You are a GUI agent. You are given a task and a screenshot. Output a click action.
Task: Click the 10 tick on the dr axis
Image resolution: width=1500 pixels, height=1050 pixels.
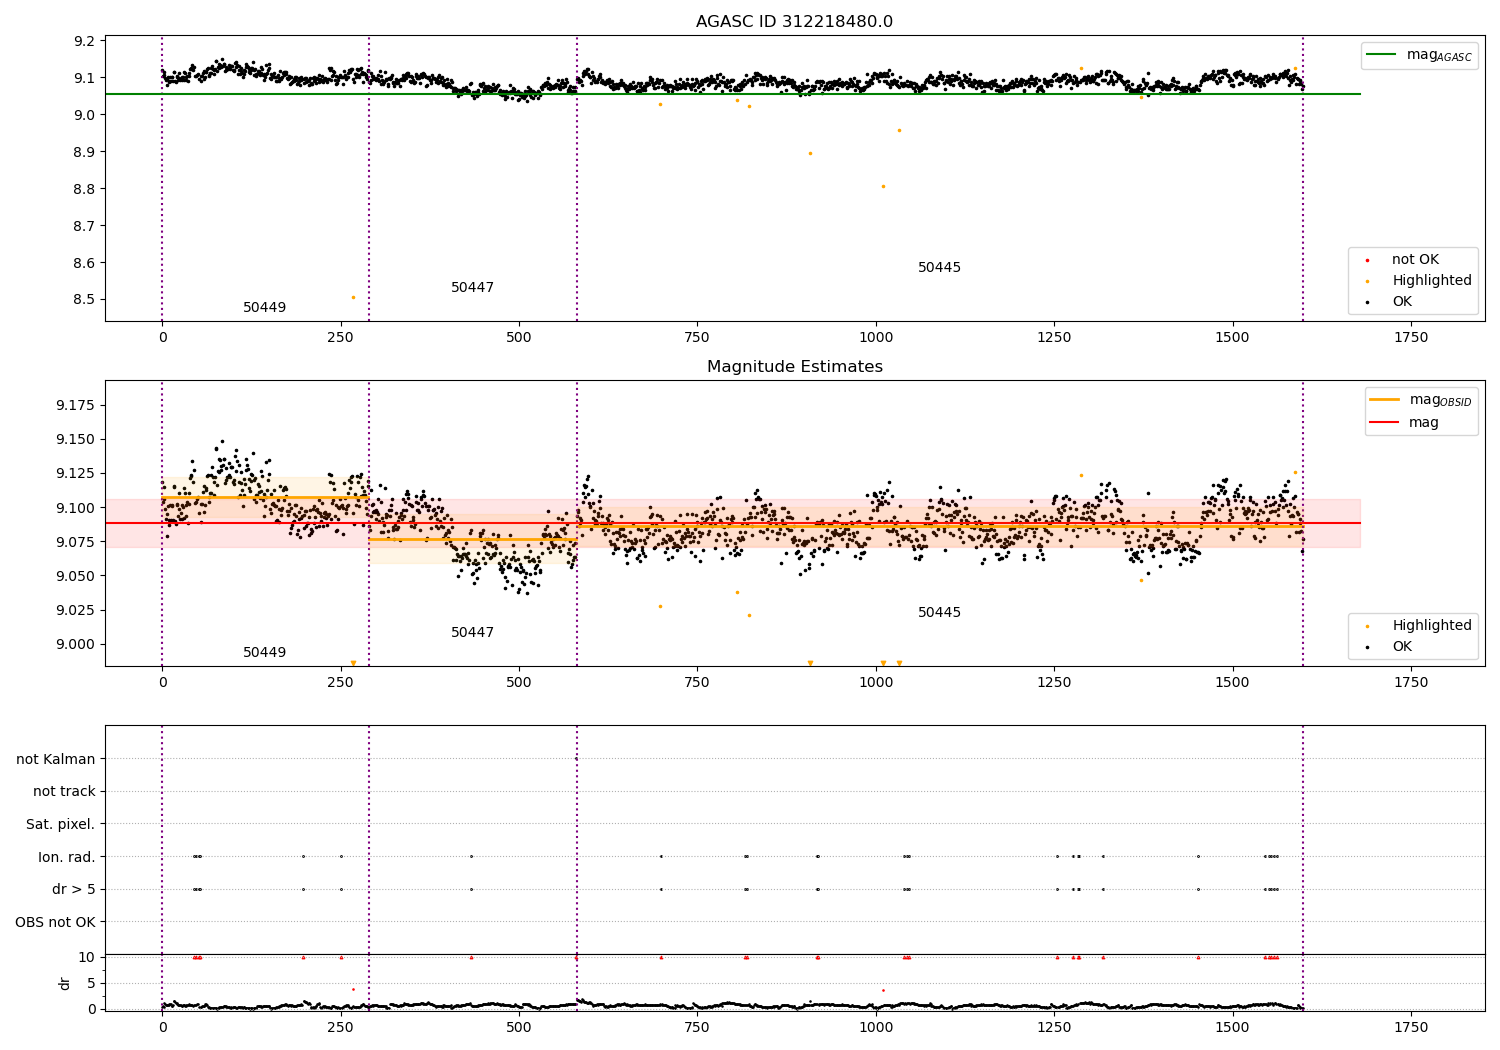(87, 957)
